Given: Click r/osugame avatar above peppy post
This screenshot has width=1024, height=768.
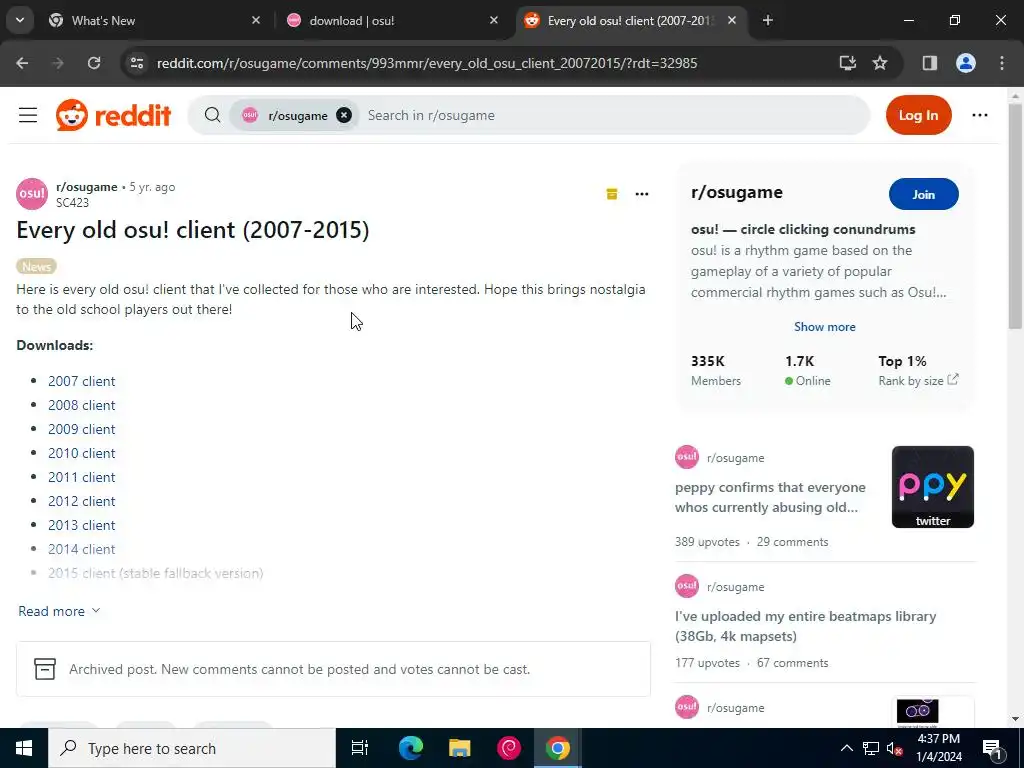Looking at the screenshot, I should [687, 457].
